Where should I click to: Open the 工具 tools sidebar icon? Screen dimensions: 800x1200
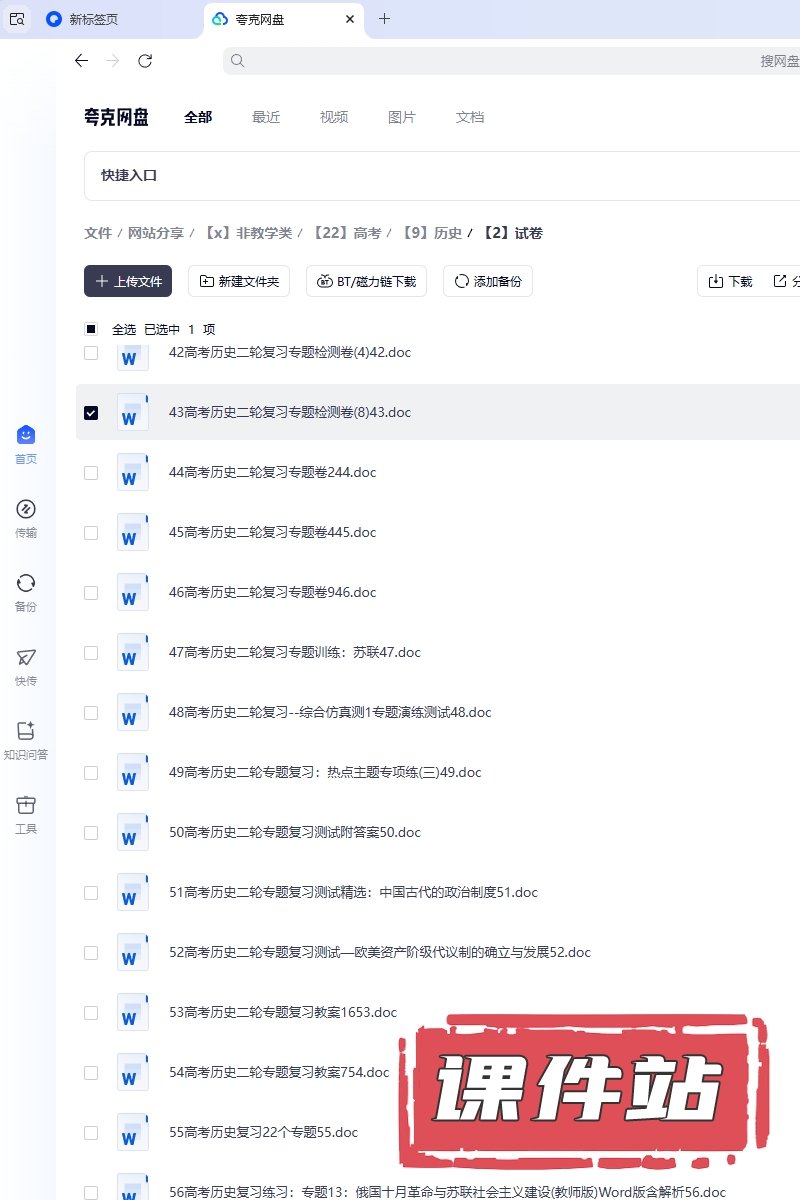[x=26, y=813]
